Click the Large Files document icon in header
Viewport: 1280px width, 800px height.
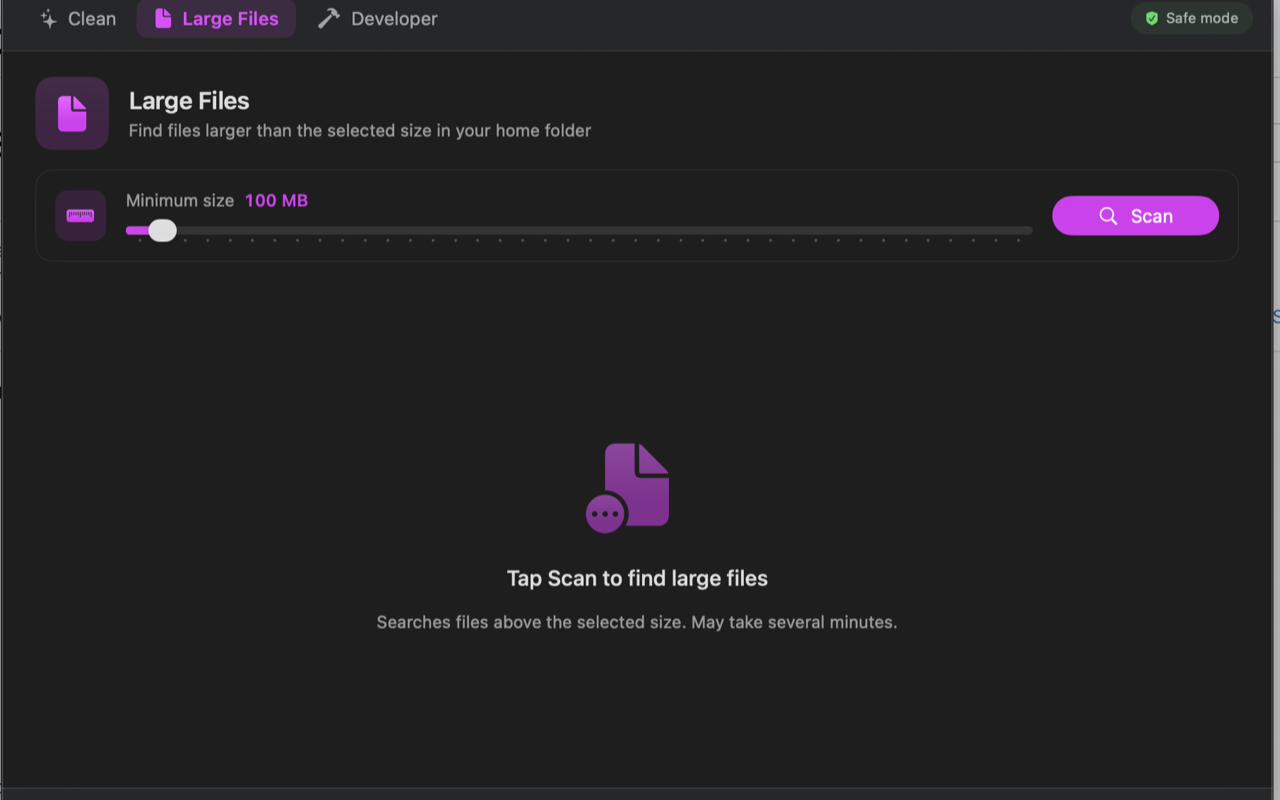click(x=72, y=113)
